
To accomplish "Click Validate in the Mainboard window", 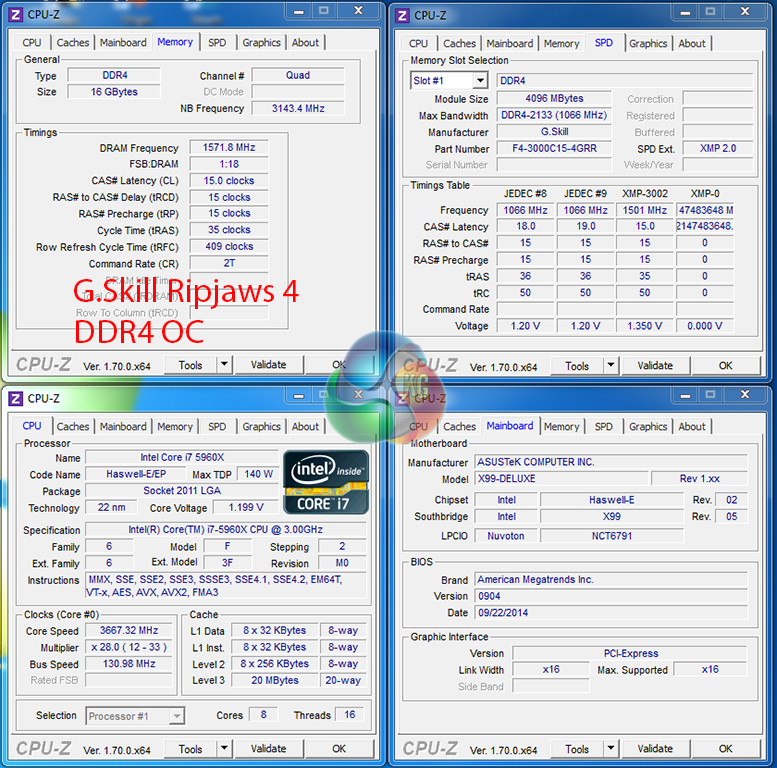I will (x=655, y=748).
